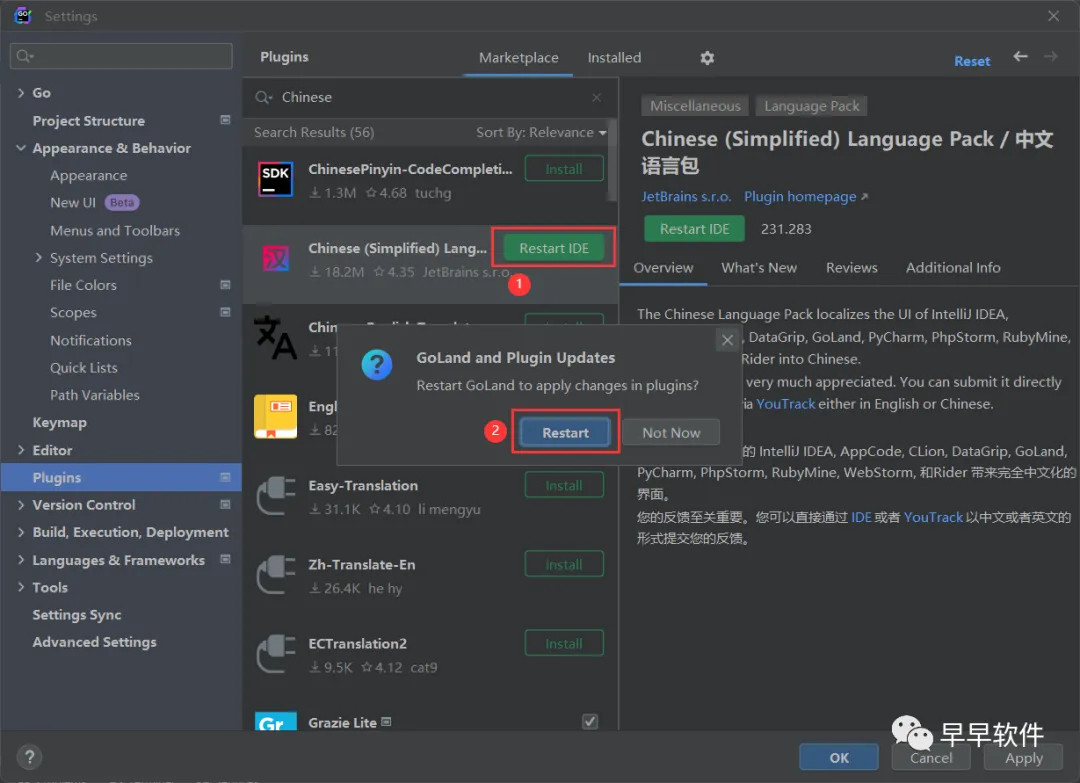Click the translation plugin icon
This screenshot has width=1080, height=783.
tap(275, 337)
